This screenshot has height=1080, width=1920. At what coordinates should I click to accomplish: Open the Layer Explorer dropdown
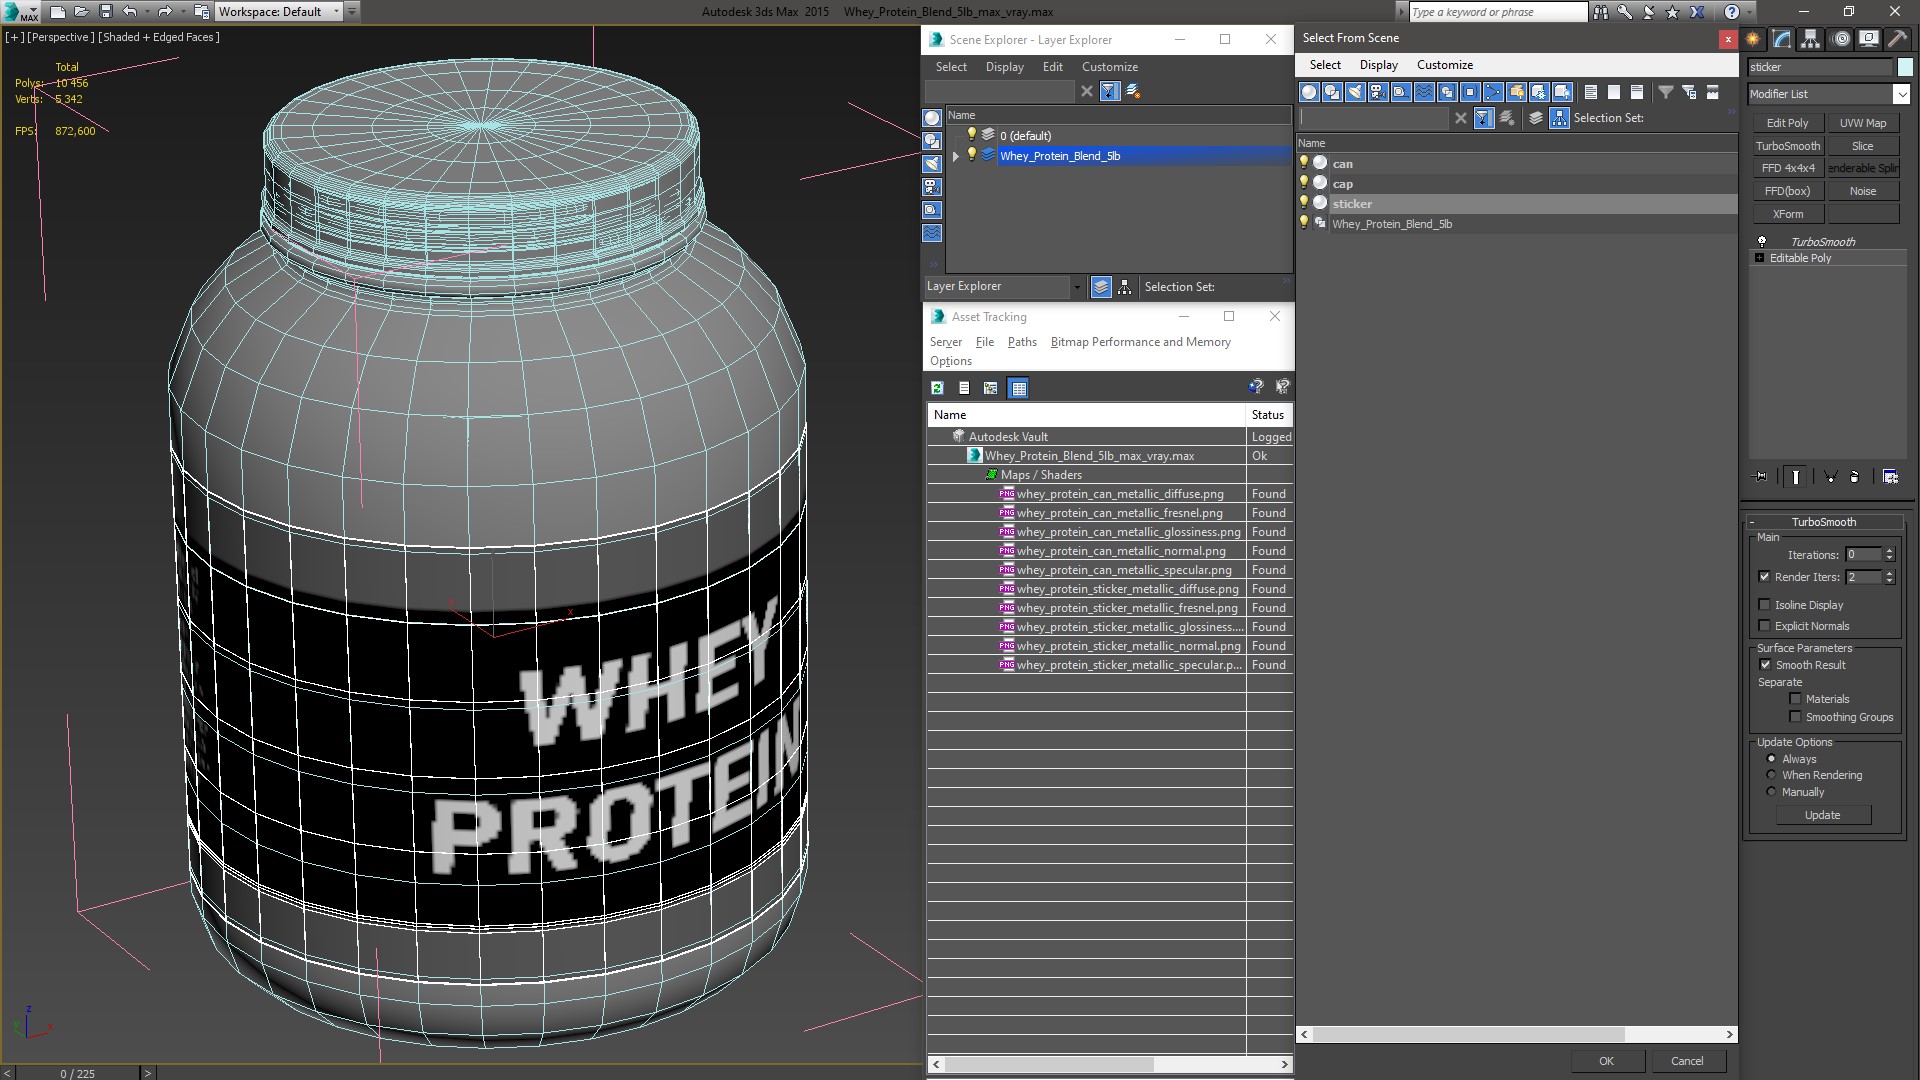[x=1077, y=287]
